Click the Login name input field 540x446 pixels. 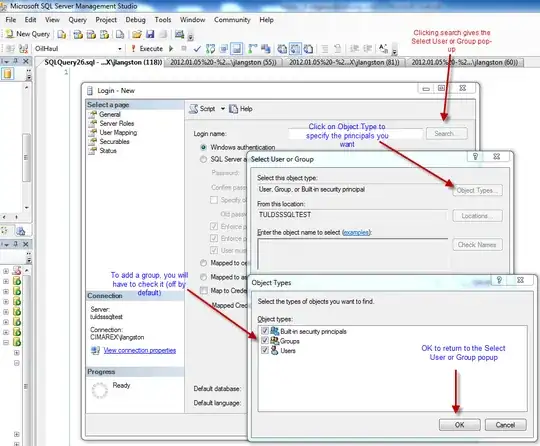(355, 134)
